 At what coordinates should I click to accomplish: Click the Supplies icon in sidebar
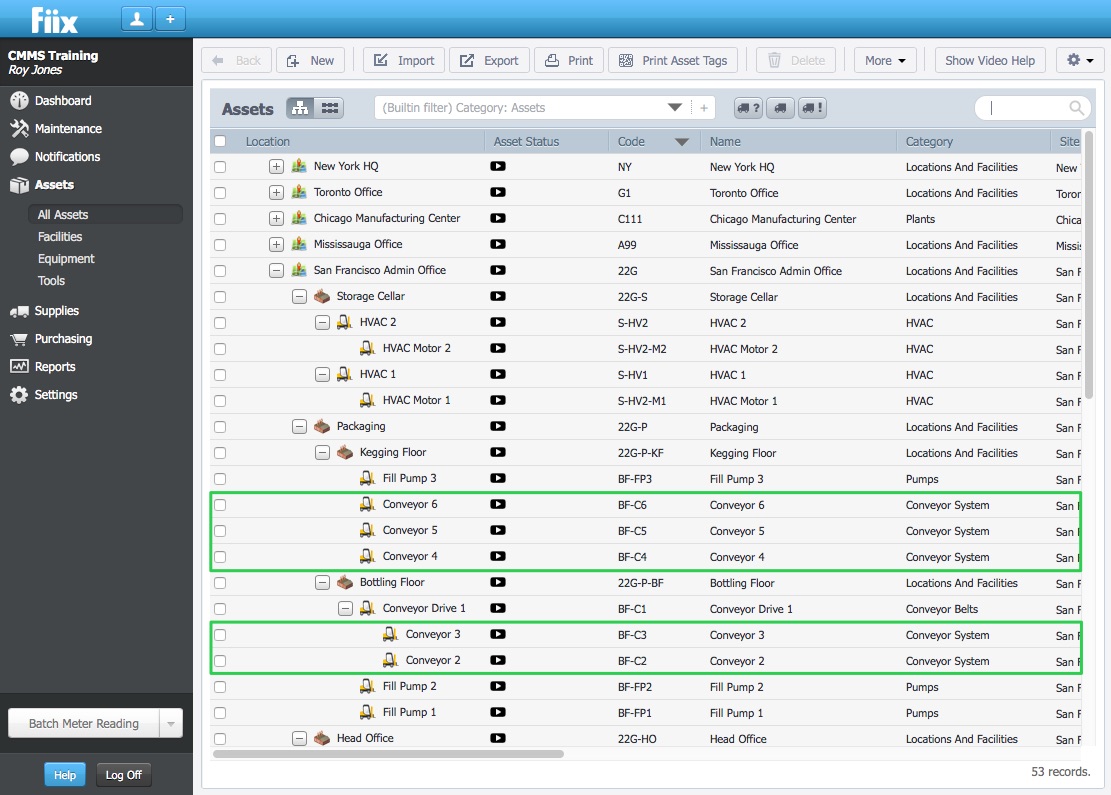pyautogui.click(x=19, y=311)
